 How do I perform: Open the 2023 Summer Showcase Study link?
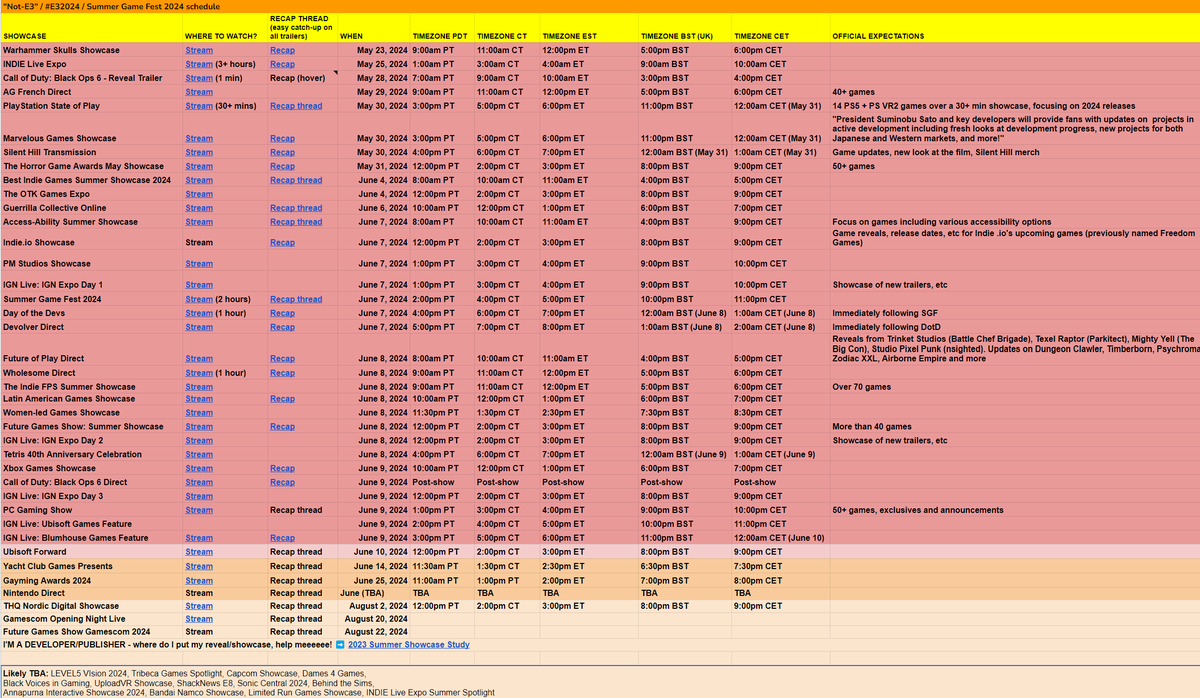click(408, 645)
